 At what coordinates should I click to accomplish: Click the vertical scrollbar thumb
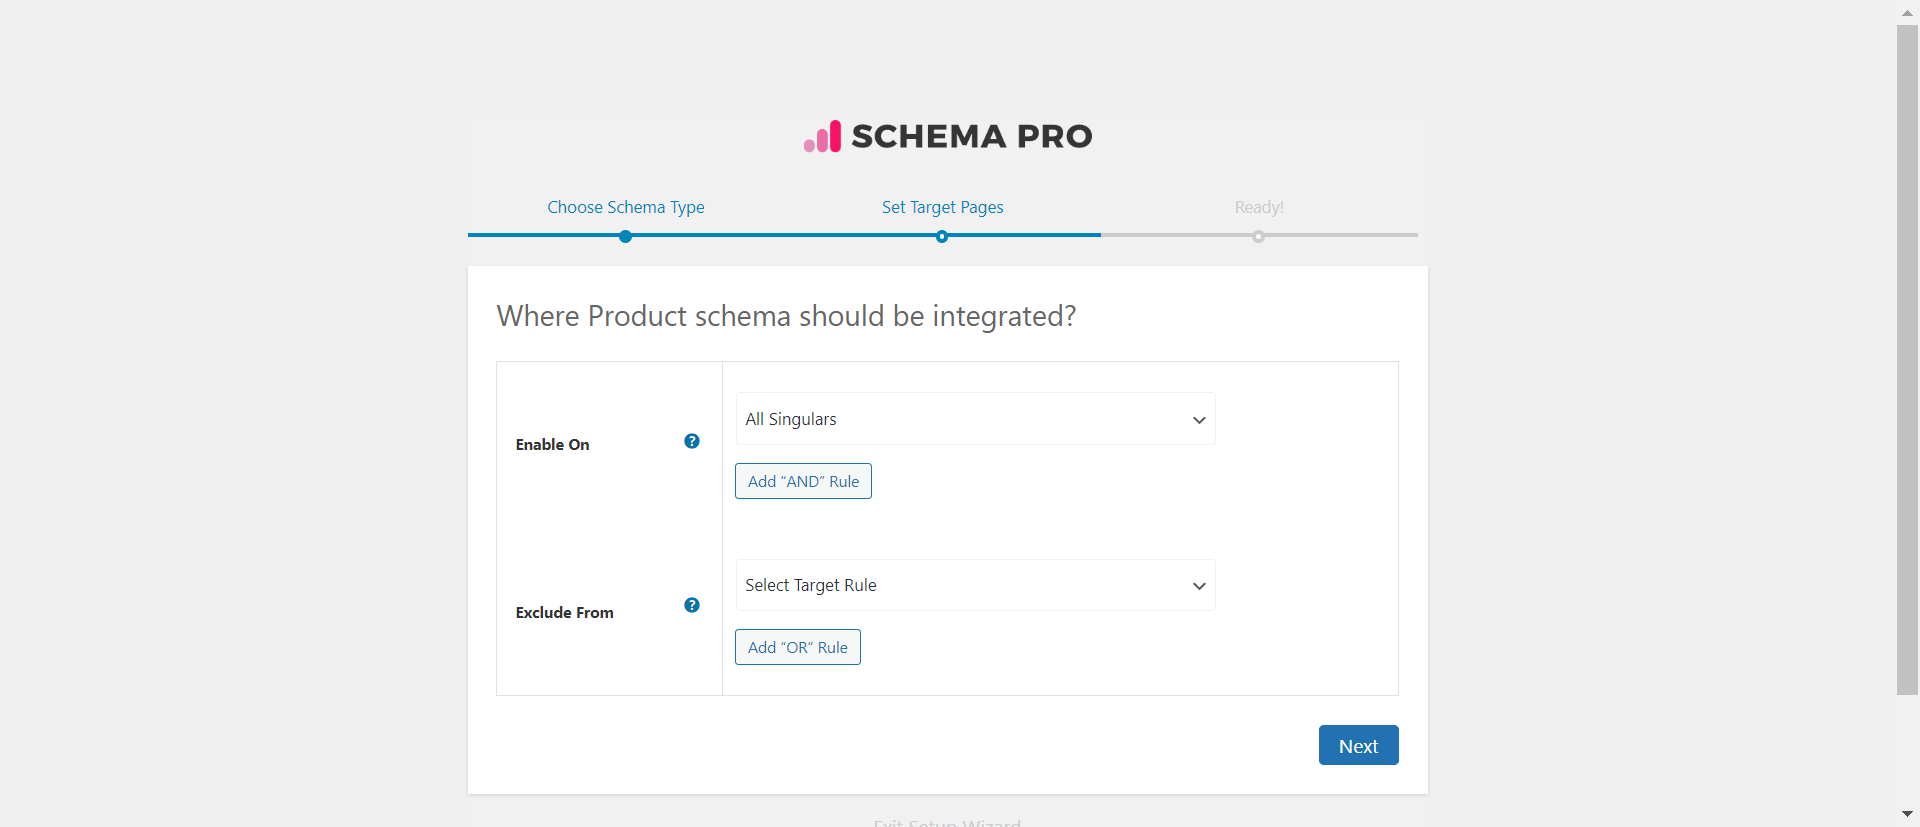click(x=1907, y=360)
